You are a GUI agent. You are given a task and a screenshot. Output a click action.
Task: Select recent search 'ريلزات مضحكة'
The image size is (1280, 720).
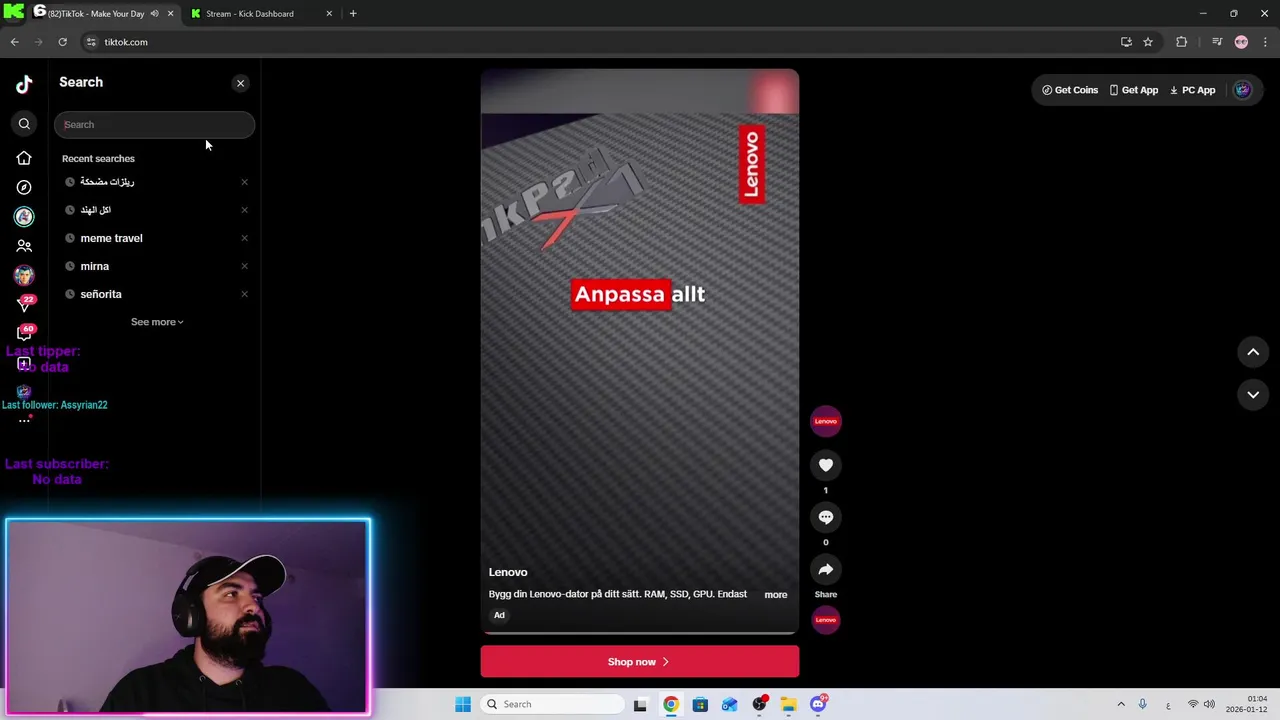click(107, 182)
